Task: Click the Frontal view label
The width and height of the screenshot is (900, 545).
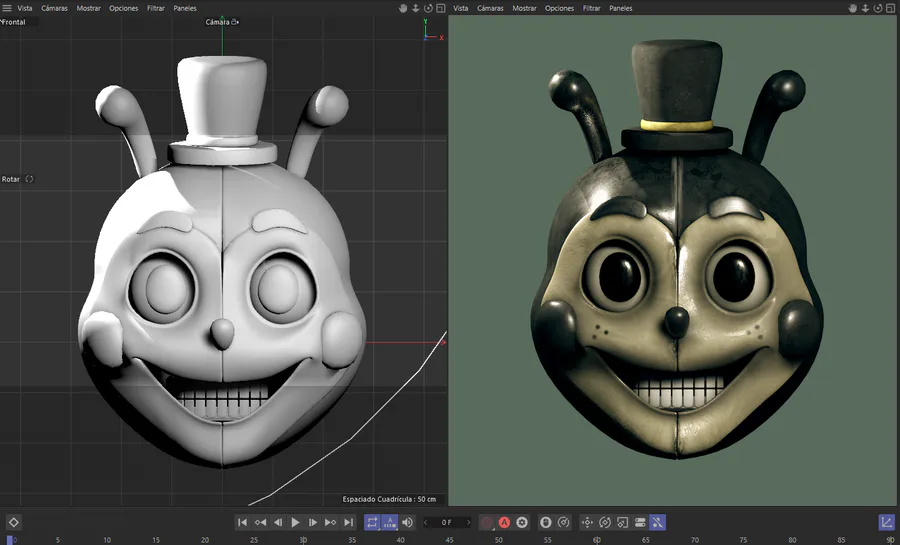Action: click(x=13, y=22)
